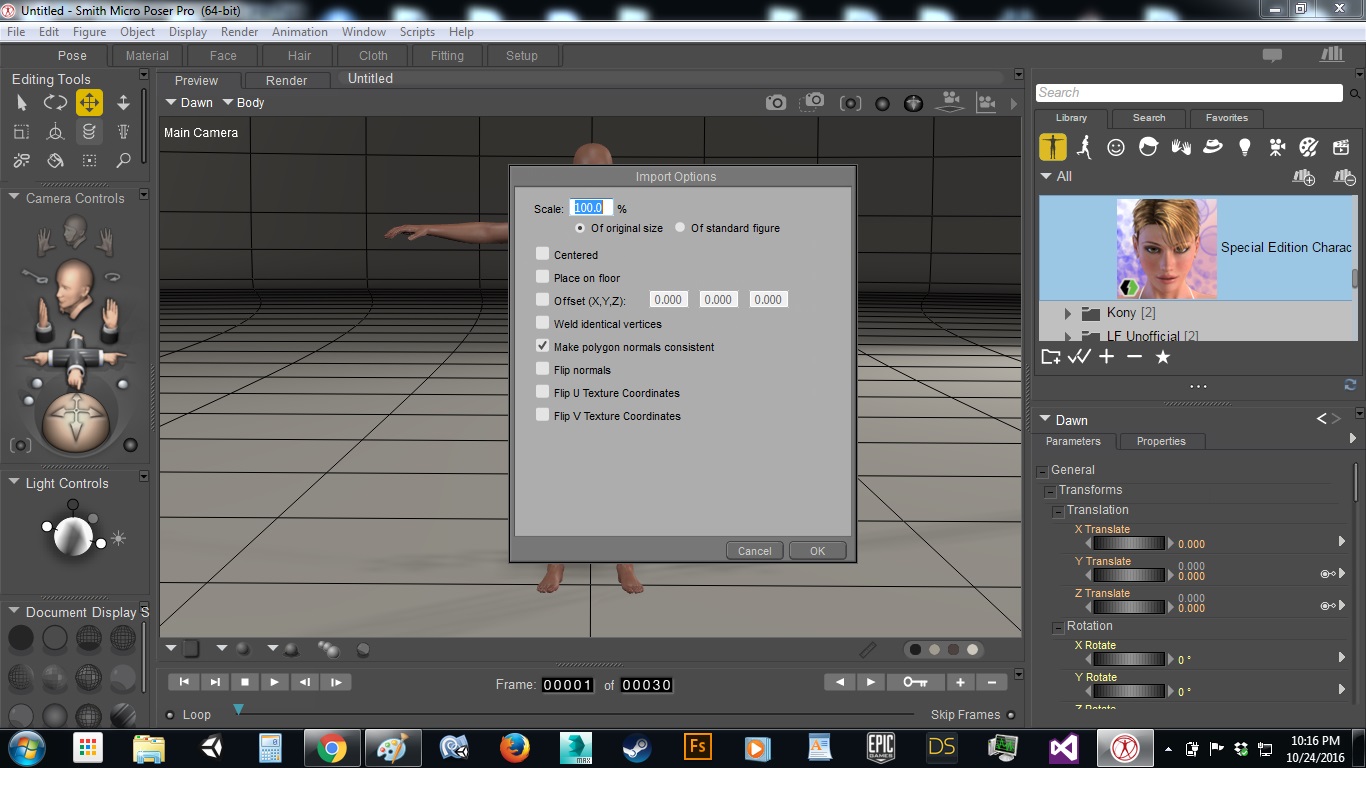The image size is (1366, 792).
Task: Select the Of standard figure radio option
Action: (680, 228)
